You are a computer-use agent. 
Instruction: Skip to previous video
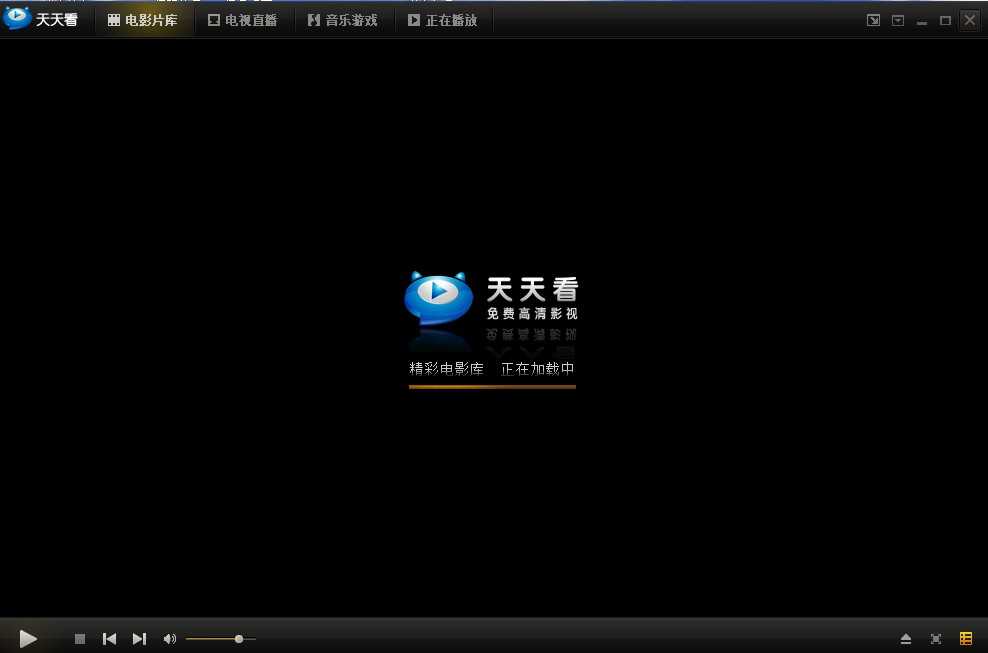click(x=109, y=638)
